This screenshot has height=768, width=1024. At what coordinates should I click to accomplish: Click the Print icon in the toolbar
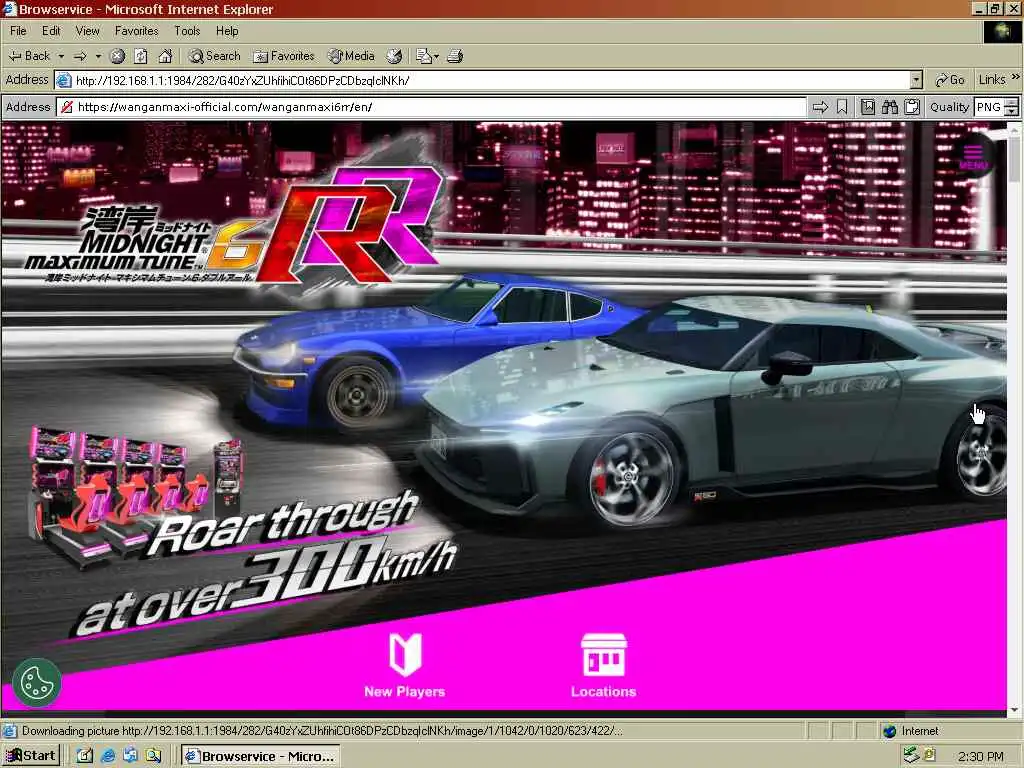pos(455,56)
